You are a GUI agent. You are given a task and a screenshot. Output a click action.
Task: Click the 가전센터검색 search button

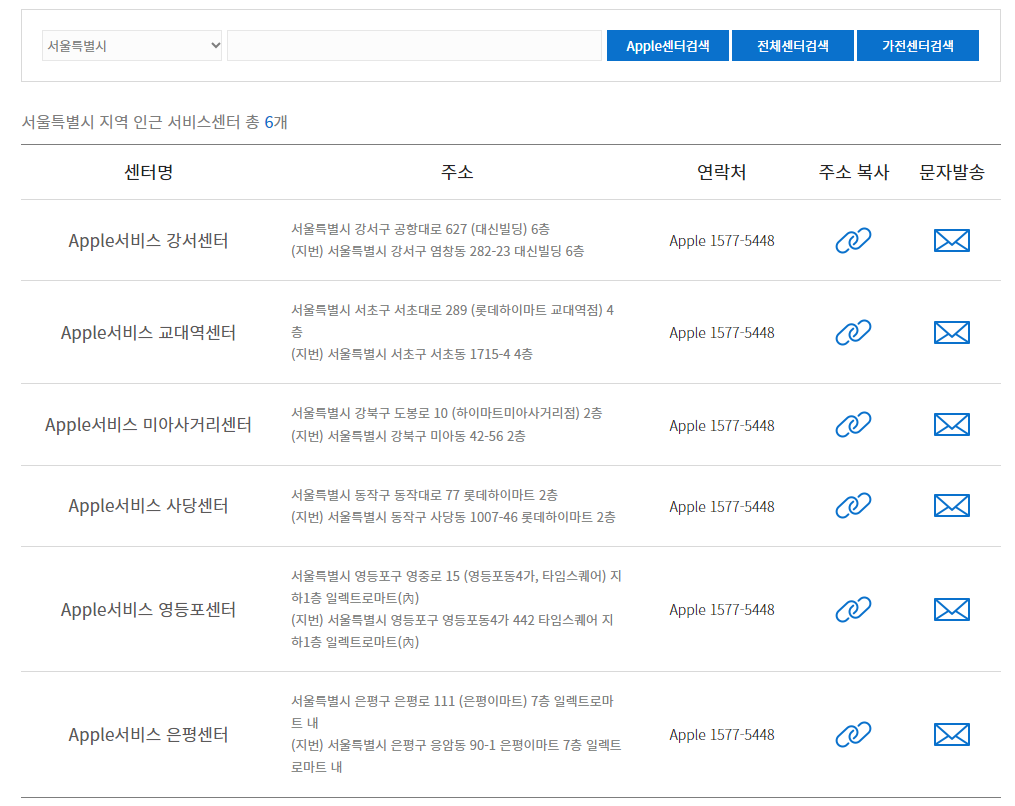917,45
